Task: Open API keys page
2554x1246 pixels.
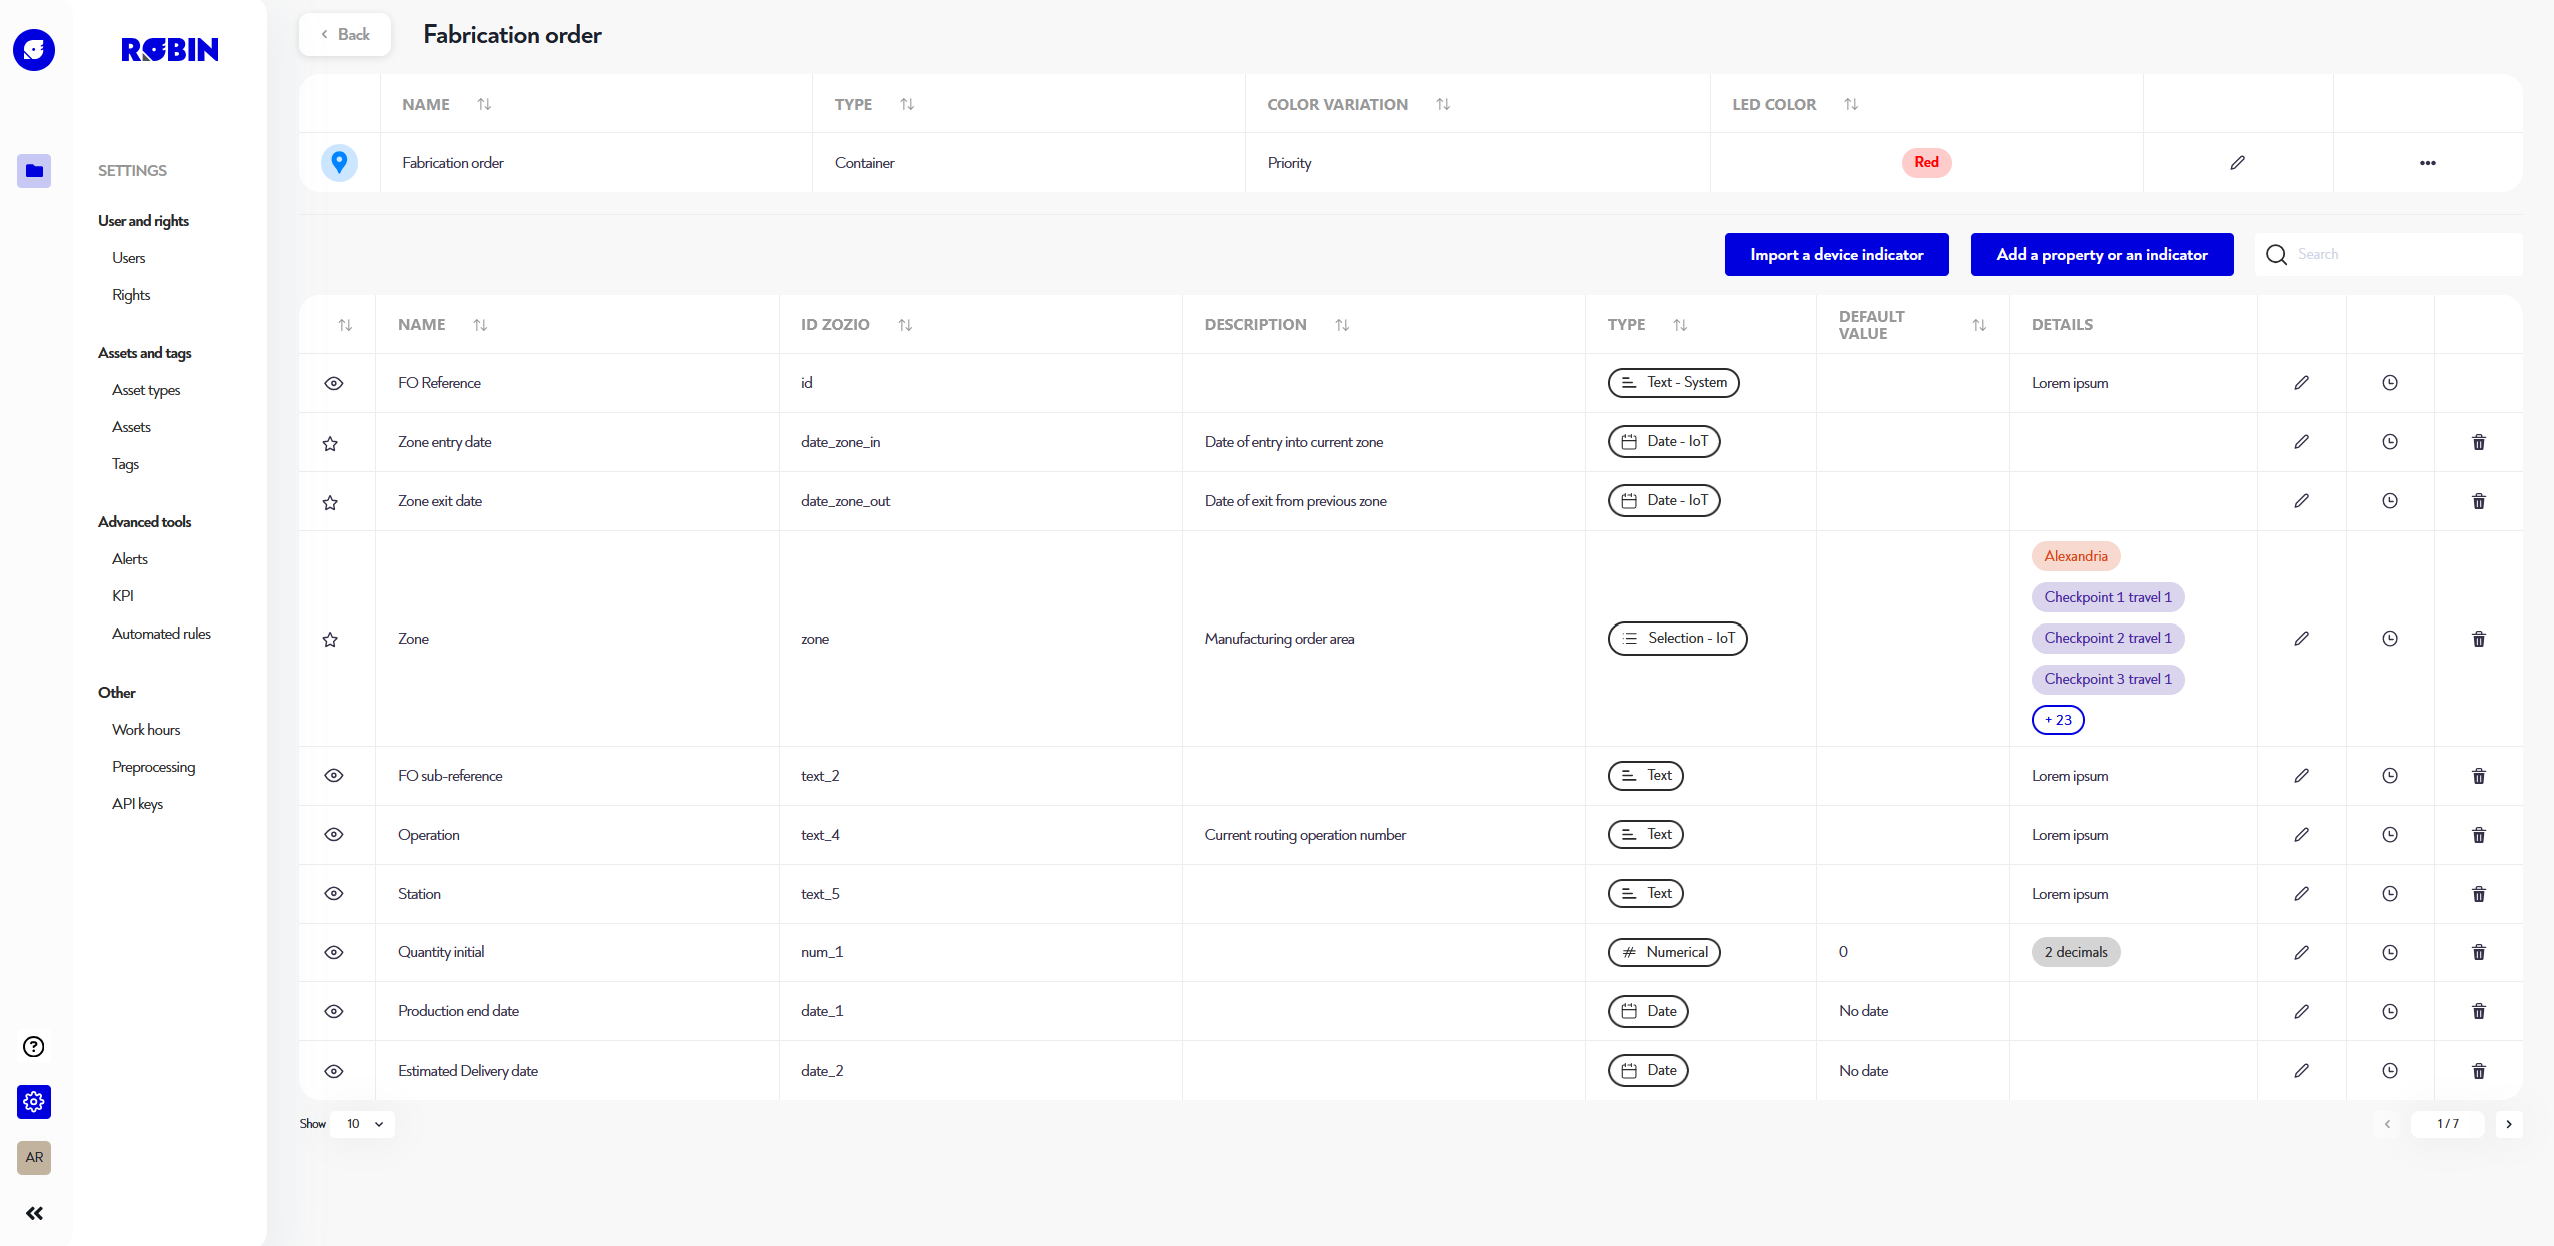Action: pos(137,804)
